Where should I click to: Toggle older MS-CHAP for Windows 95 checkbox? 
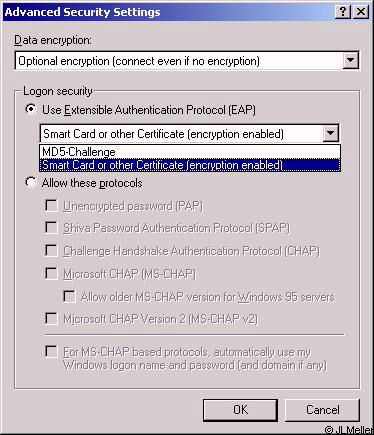tap(69, 296)
